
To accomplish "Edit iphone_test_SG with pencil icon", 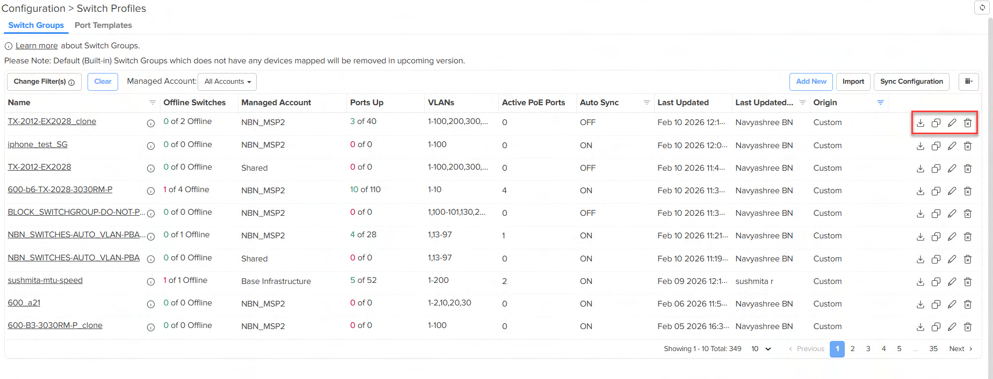I will [x=951, y=146].
